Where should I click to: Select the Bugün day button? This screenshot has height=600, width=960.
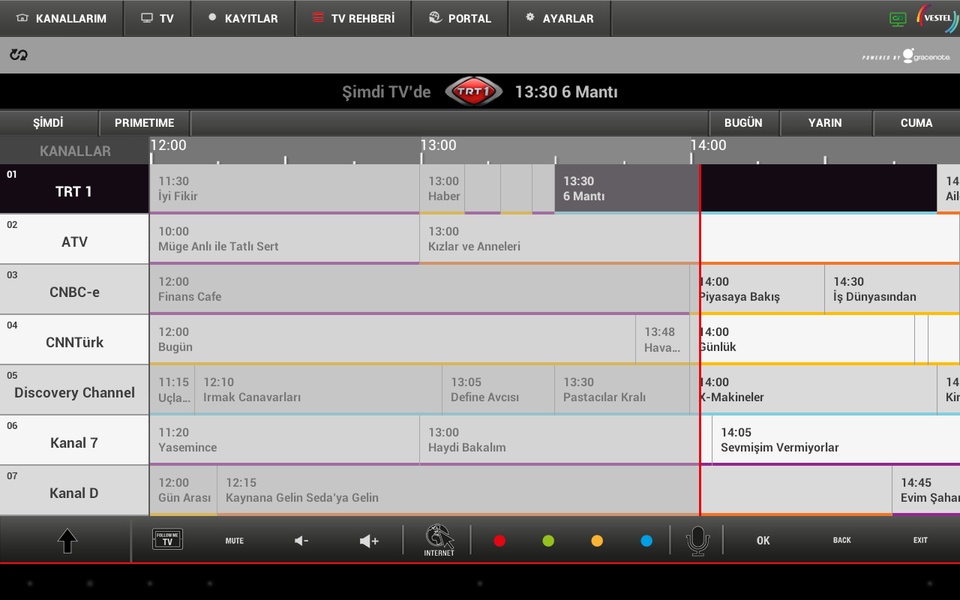(x=743, y=123)
